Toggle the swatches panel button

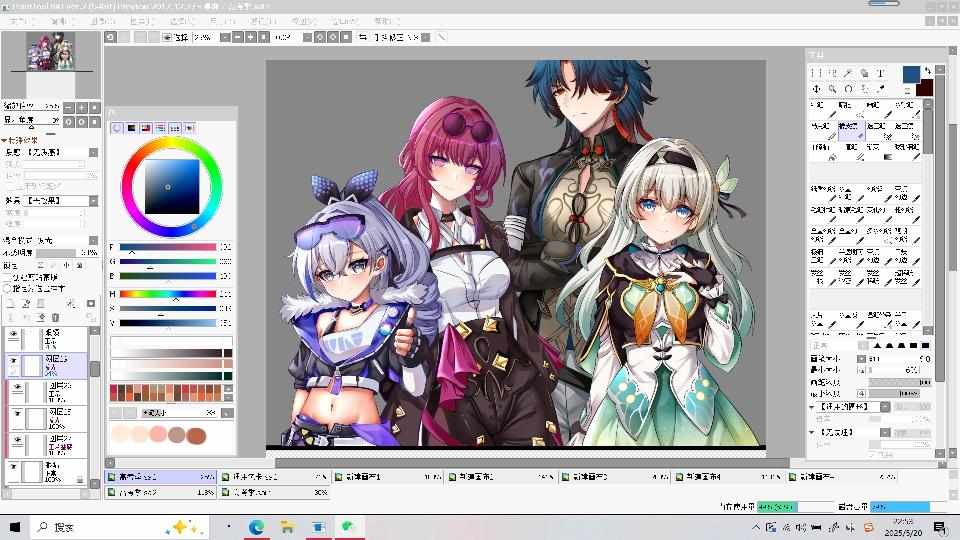(175, 128)
